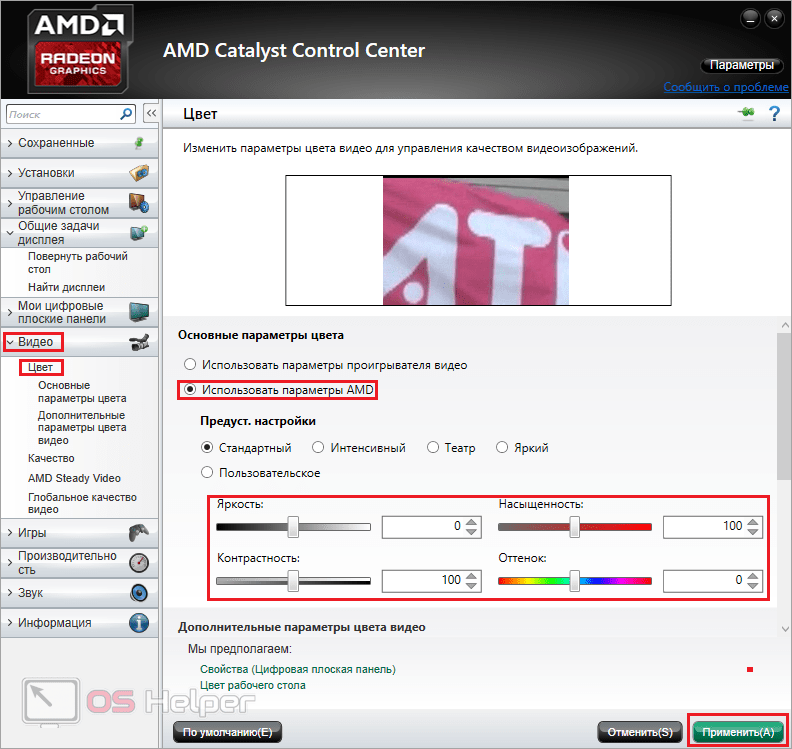The image size is (792, 749).
Task: Choose the Стандартный preset
Action: (x=246, y=447)
